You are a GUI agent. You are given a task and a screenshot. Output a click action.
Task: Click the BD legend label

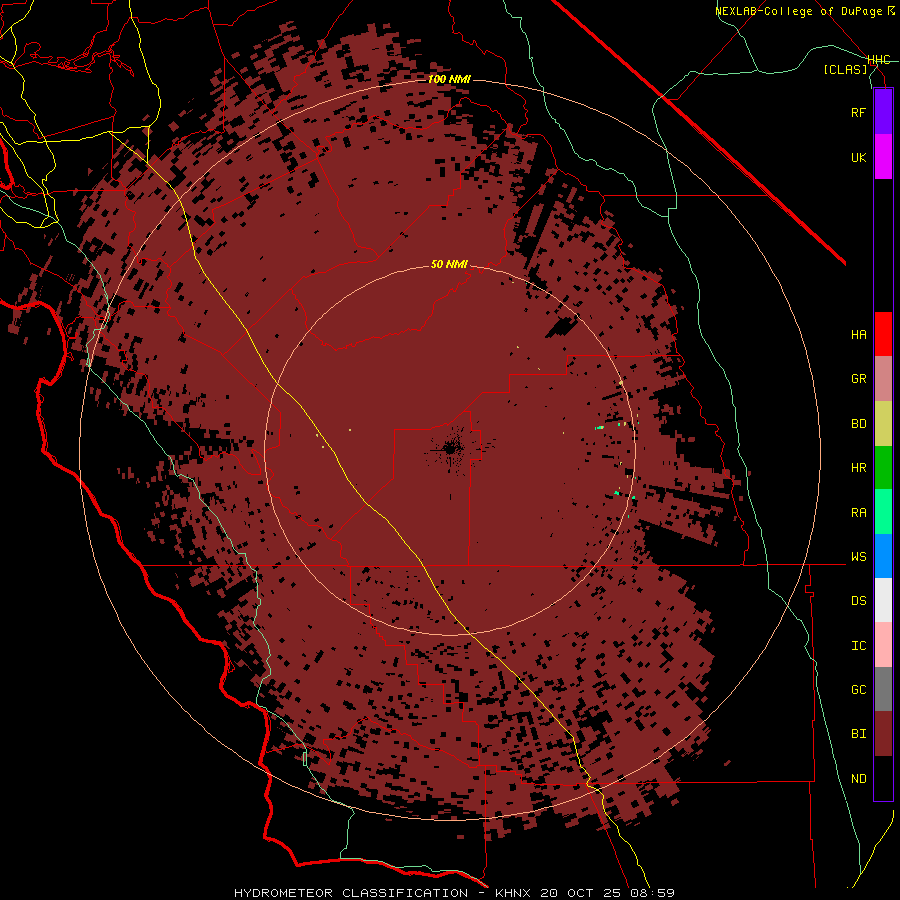pos(858,424)
